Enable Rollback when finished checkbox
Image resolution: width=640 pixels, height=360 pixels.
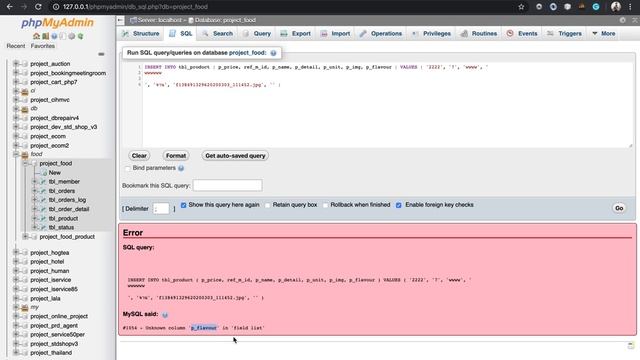[325, 205]
